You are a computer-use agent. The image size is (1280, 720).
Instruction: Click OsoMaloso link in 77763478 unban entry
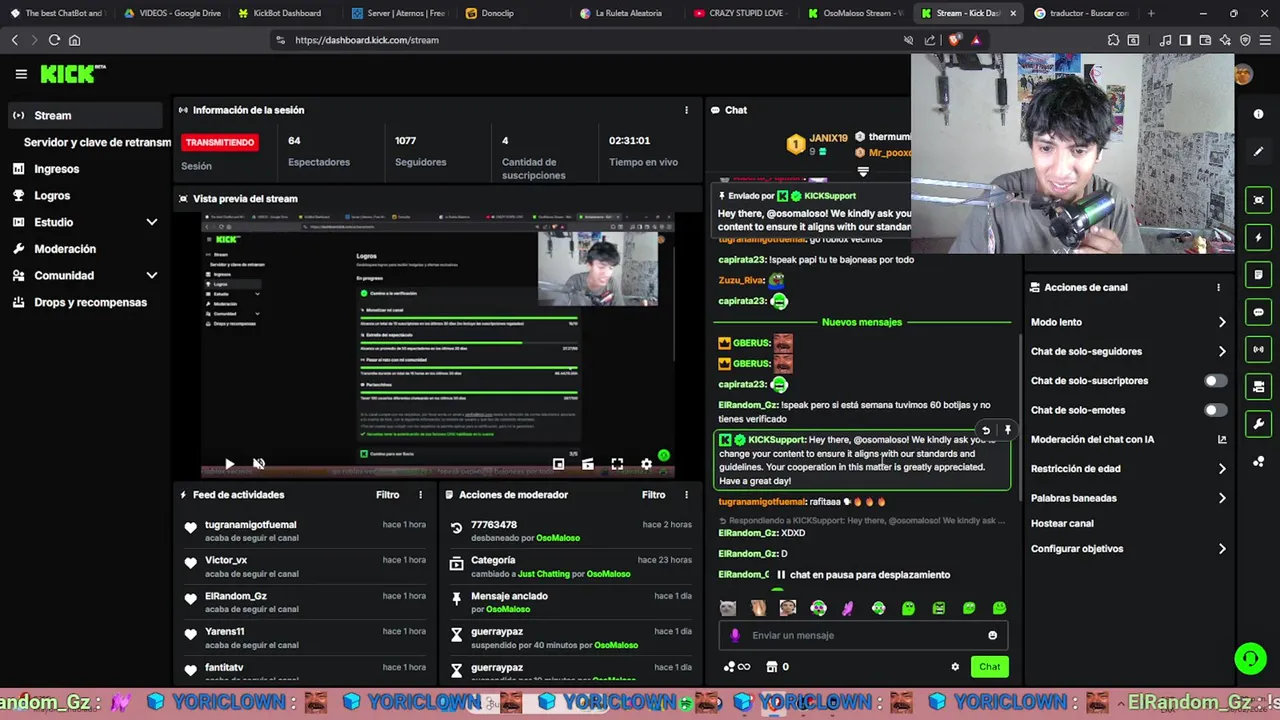point(558,538)
